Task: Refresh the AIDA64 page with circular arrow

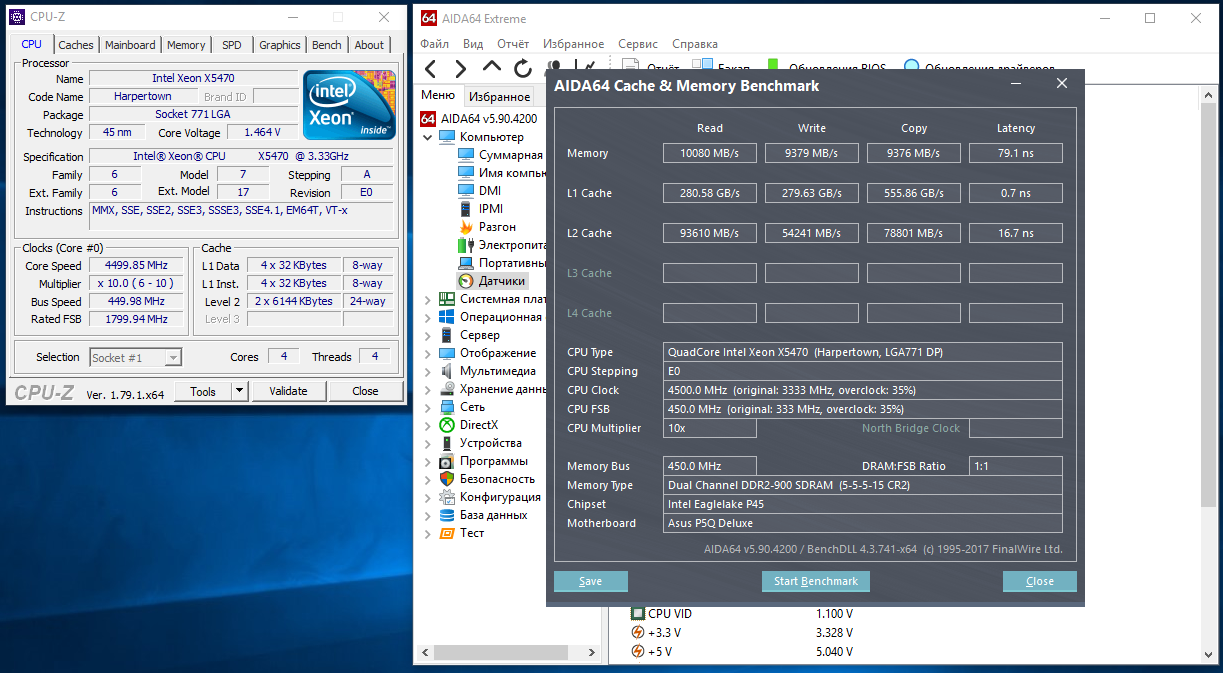Action: click(523, 69)
